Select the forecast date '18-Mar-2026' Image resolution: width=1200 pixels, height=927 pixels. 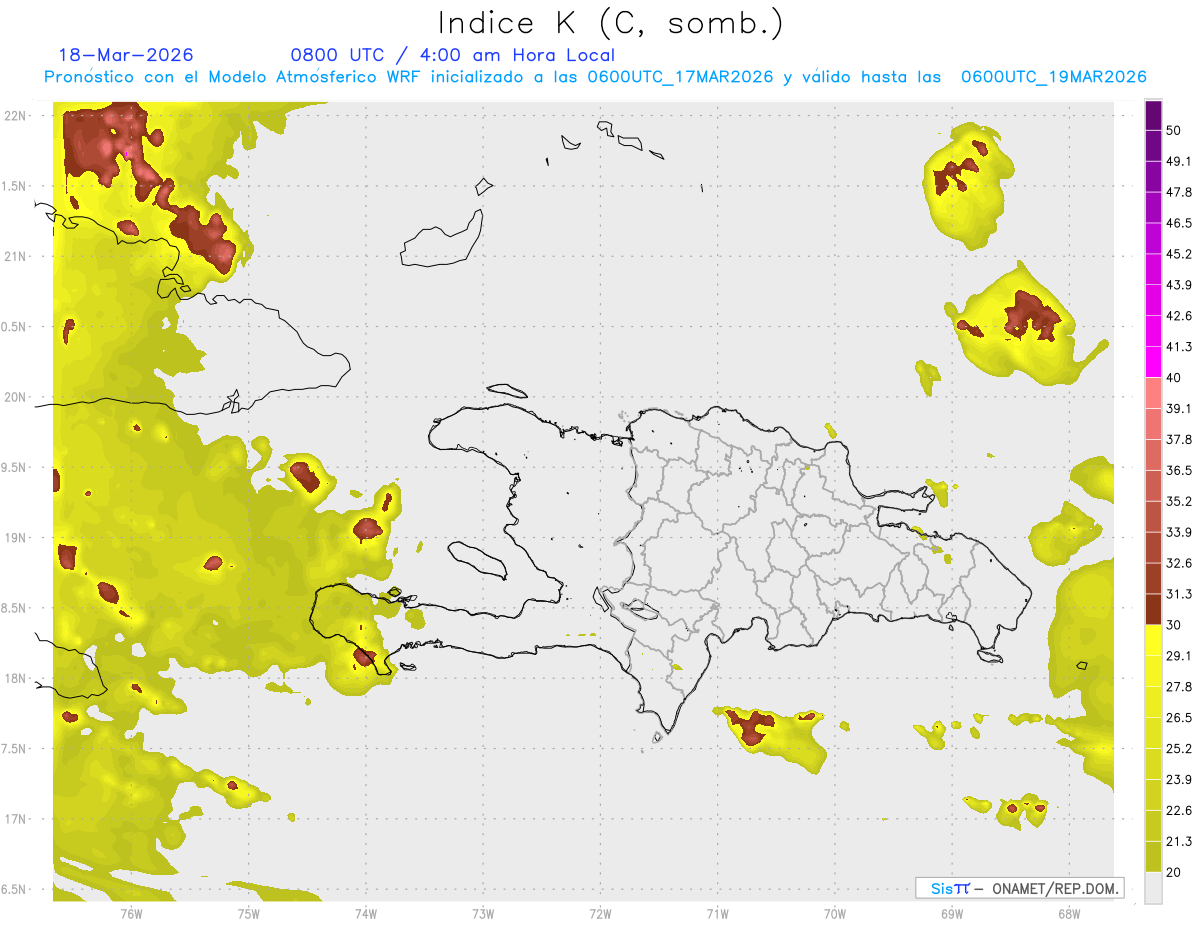[126, 55]
